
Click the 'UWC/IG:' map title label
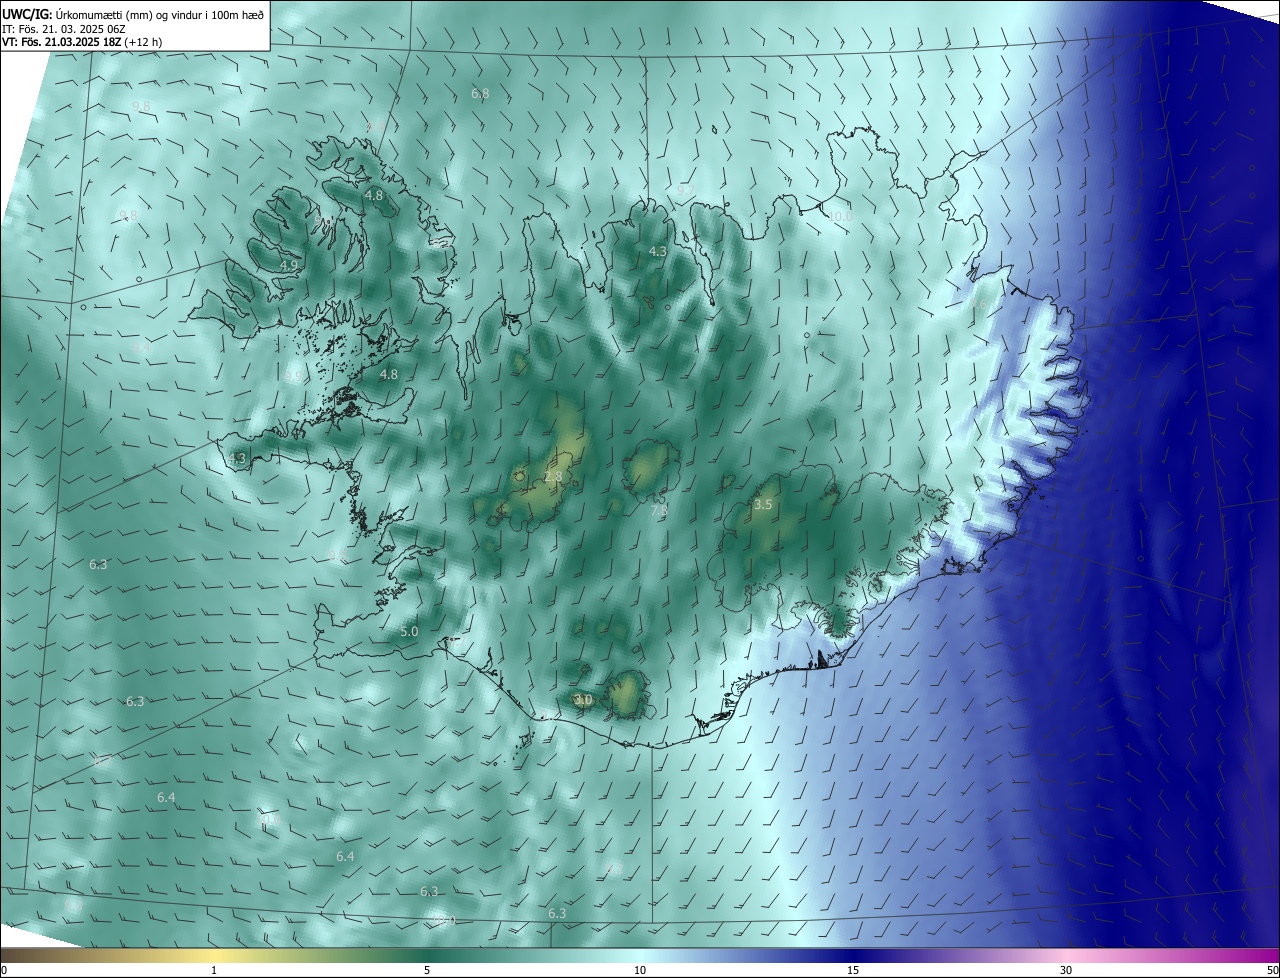(27, 15)
